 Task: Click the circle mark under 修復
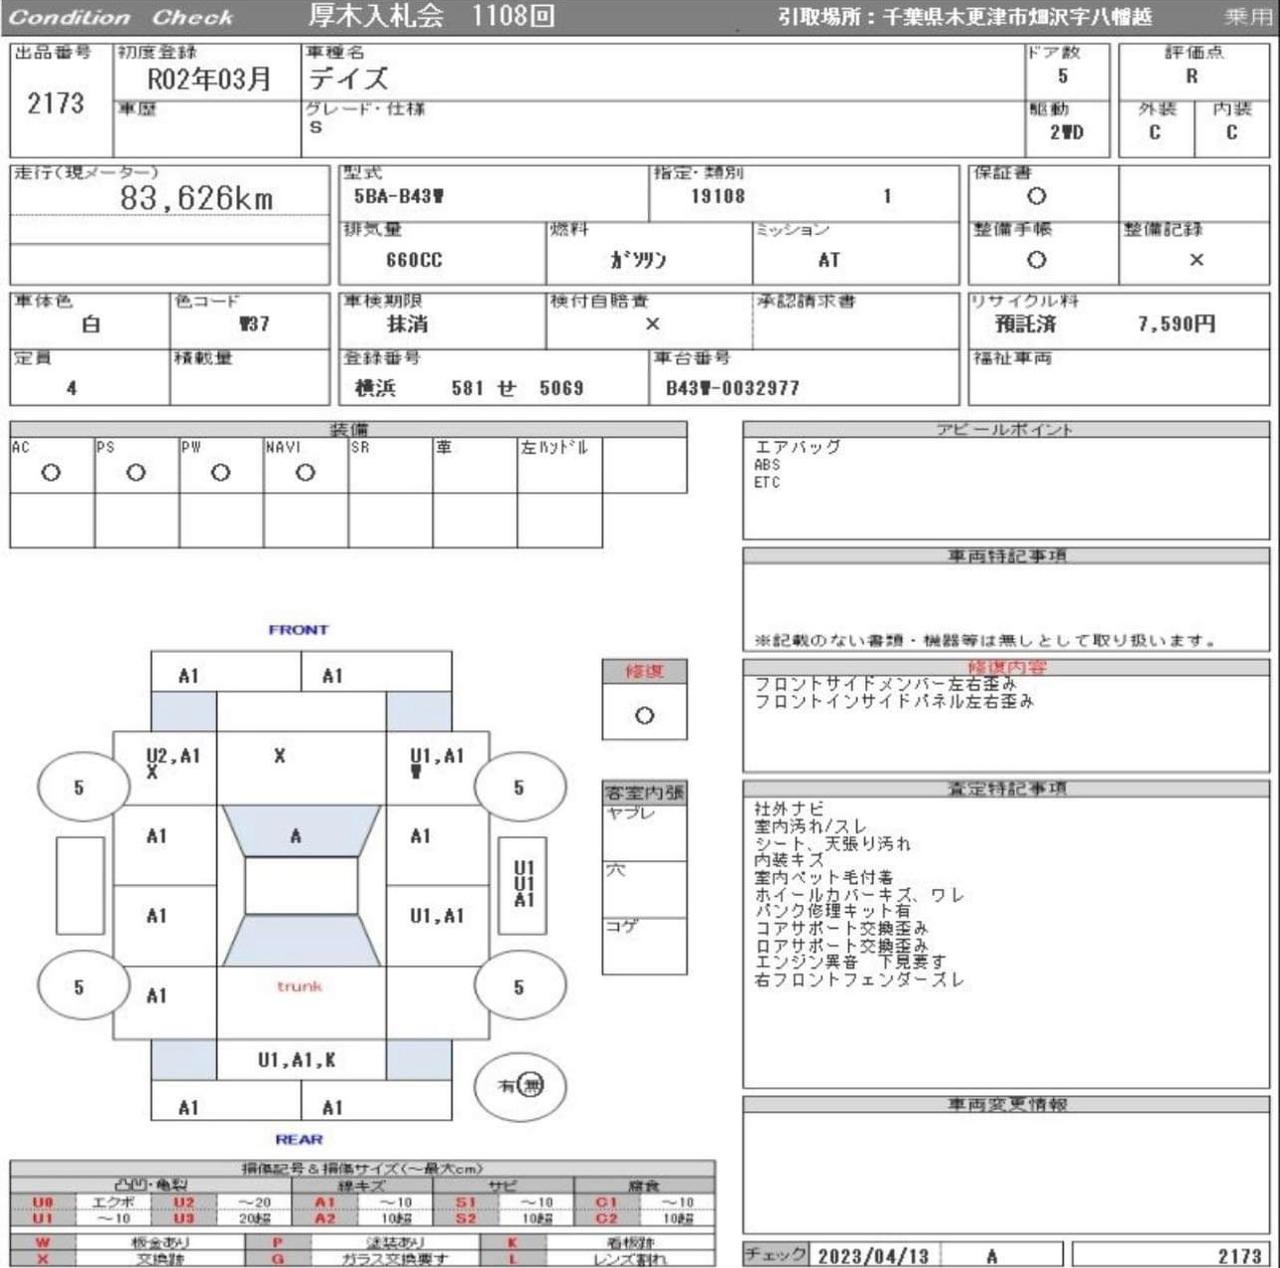[644, 715]
